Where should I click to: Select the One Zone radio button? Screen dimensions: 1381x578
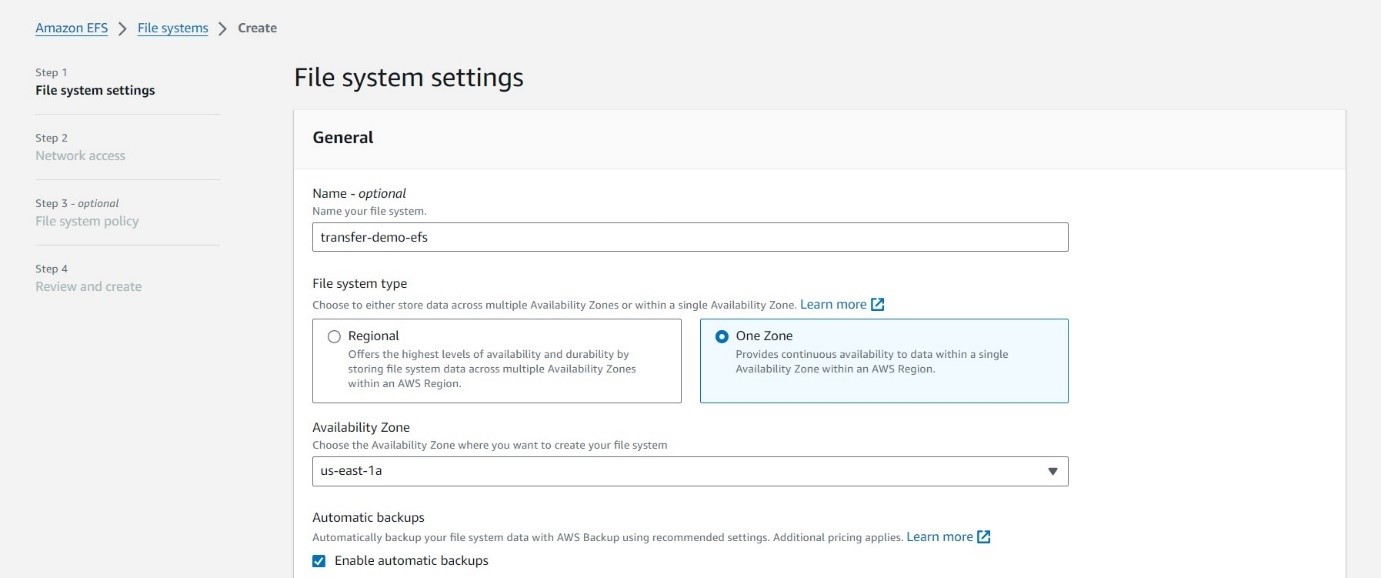point(722,337)
